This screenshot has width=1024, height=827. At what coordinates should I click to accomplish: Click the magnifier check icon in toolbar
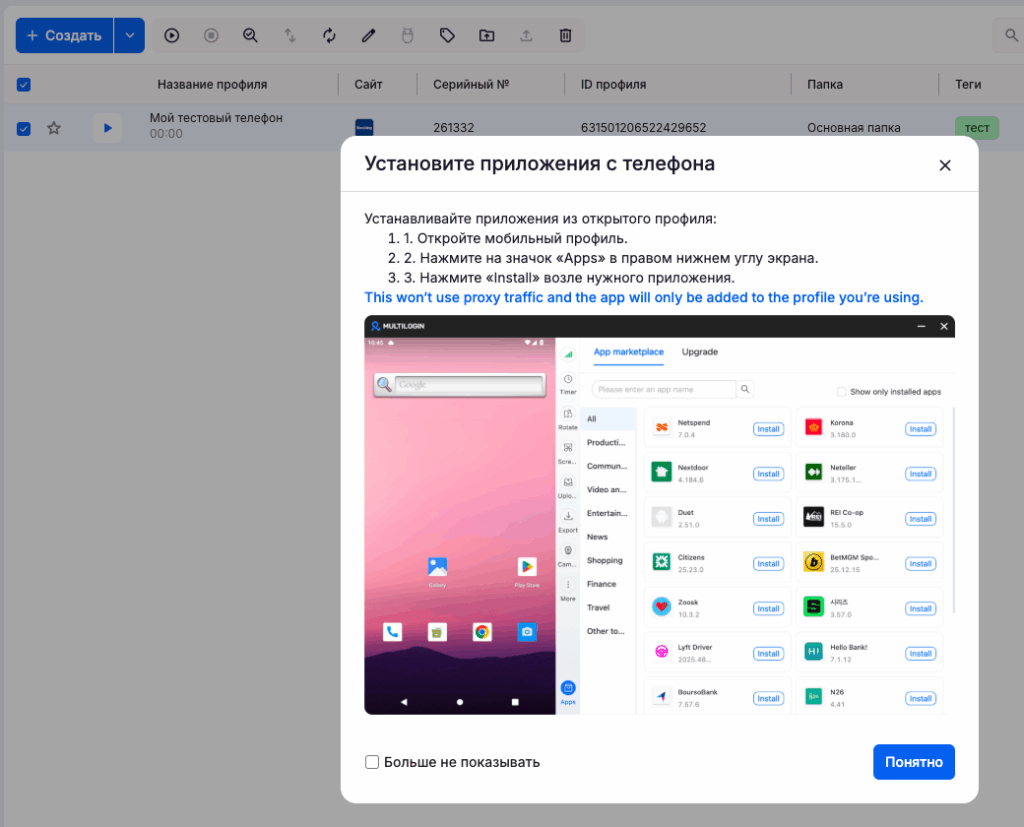(250, 35)
